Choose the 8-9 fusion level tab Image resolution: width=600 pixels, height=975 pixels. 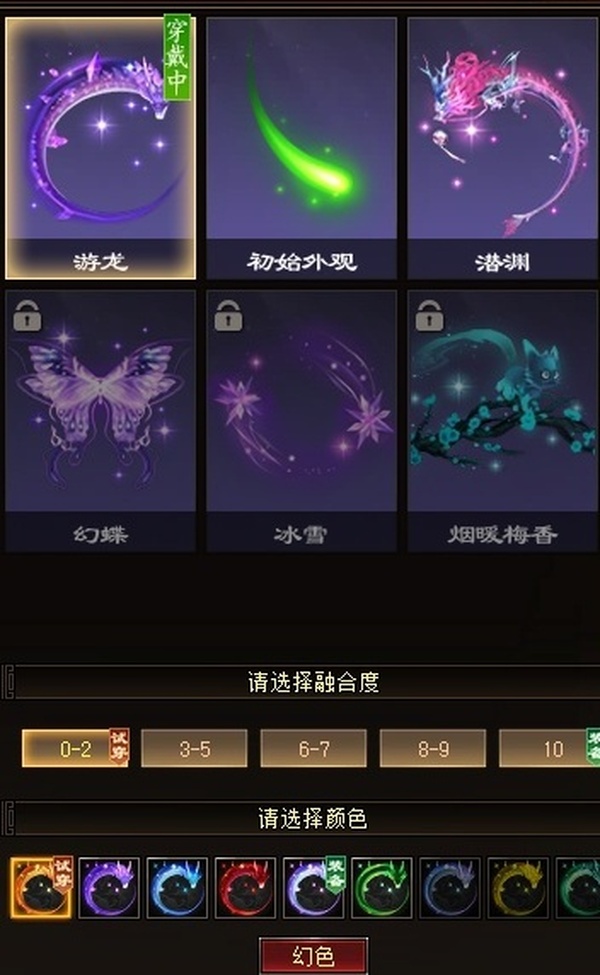pos(433,749)
